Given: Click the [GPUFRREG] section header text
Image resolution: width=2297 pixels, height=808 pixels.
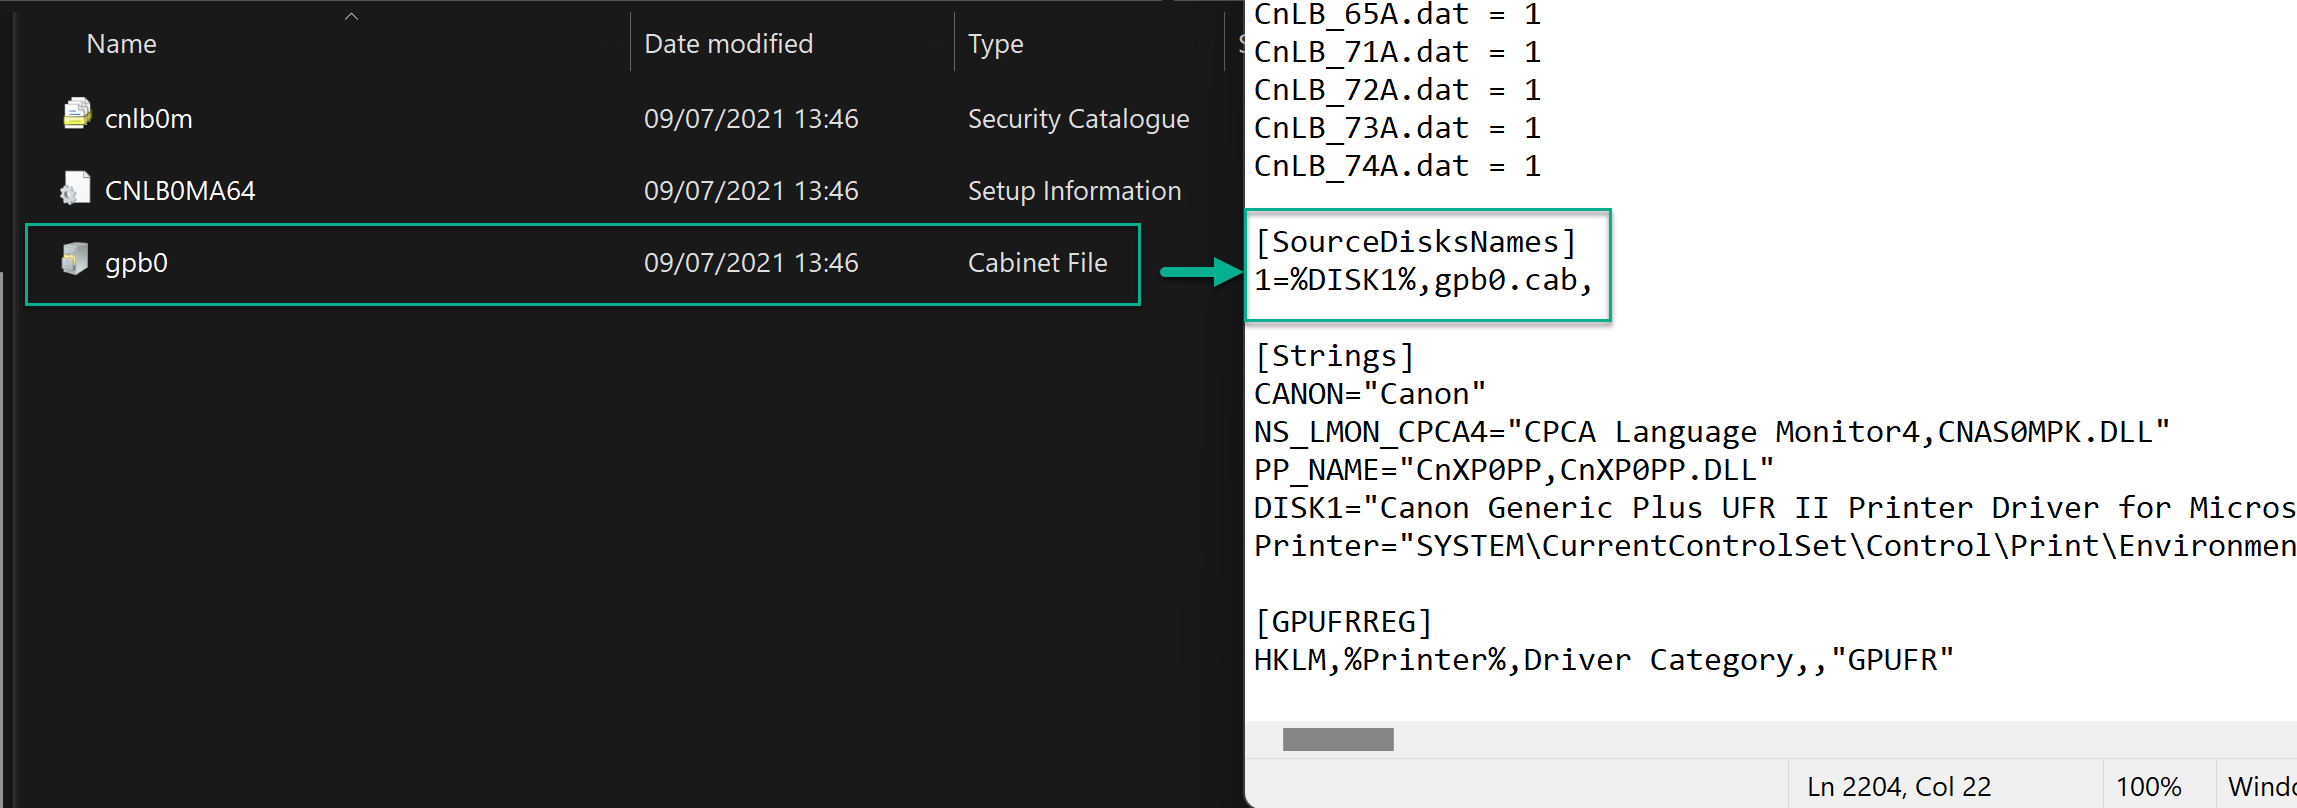Looking at the screenshot, I should pos(1343,622).
